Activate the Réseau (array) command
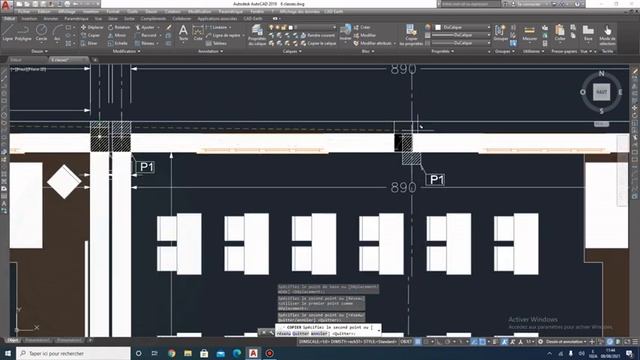Screen dimensions: 640x360 (x=145, y=43)
